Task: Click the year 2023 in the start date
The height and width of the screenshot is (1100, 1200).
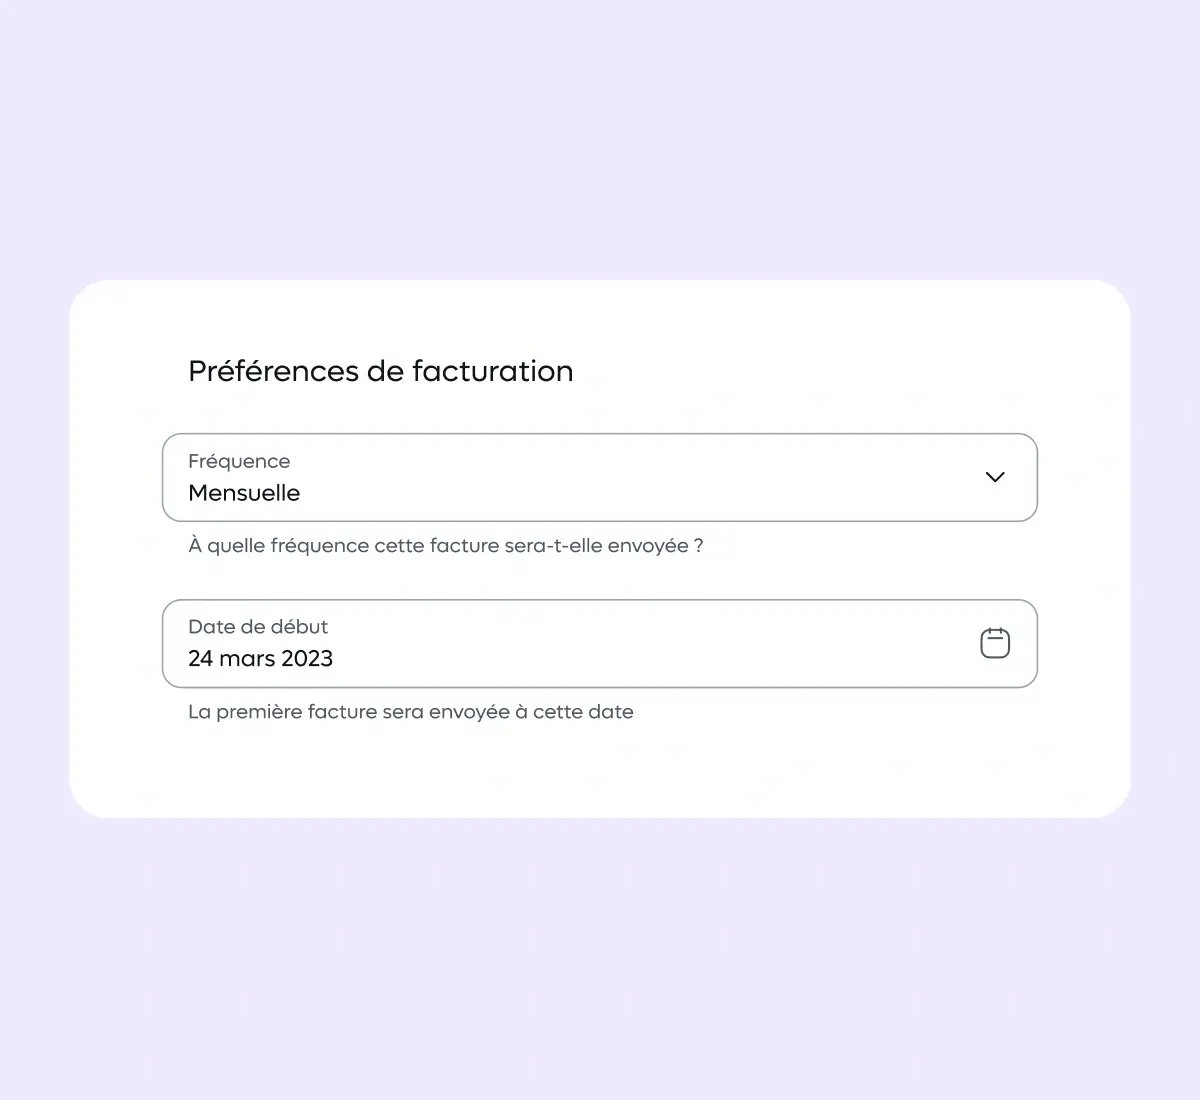Action: point(307,658)
